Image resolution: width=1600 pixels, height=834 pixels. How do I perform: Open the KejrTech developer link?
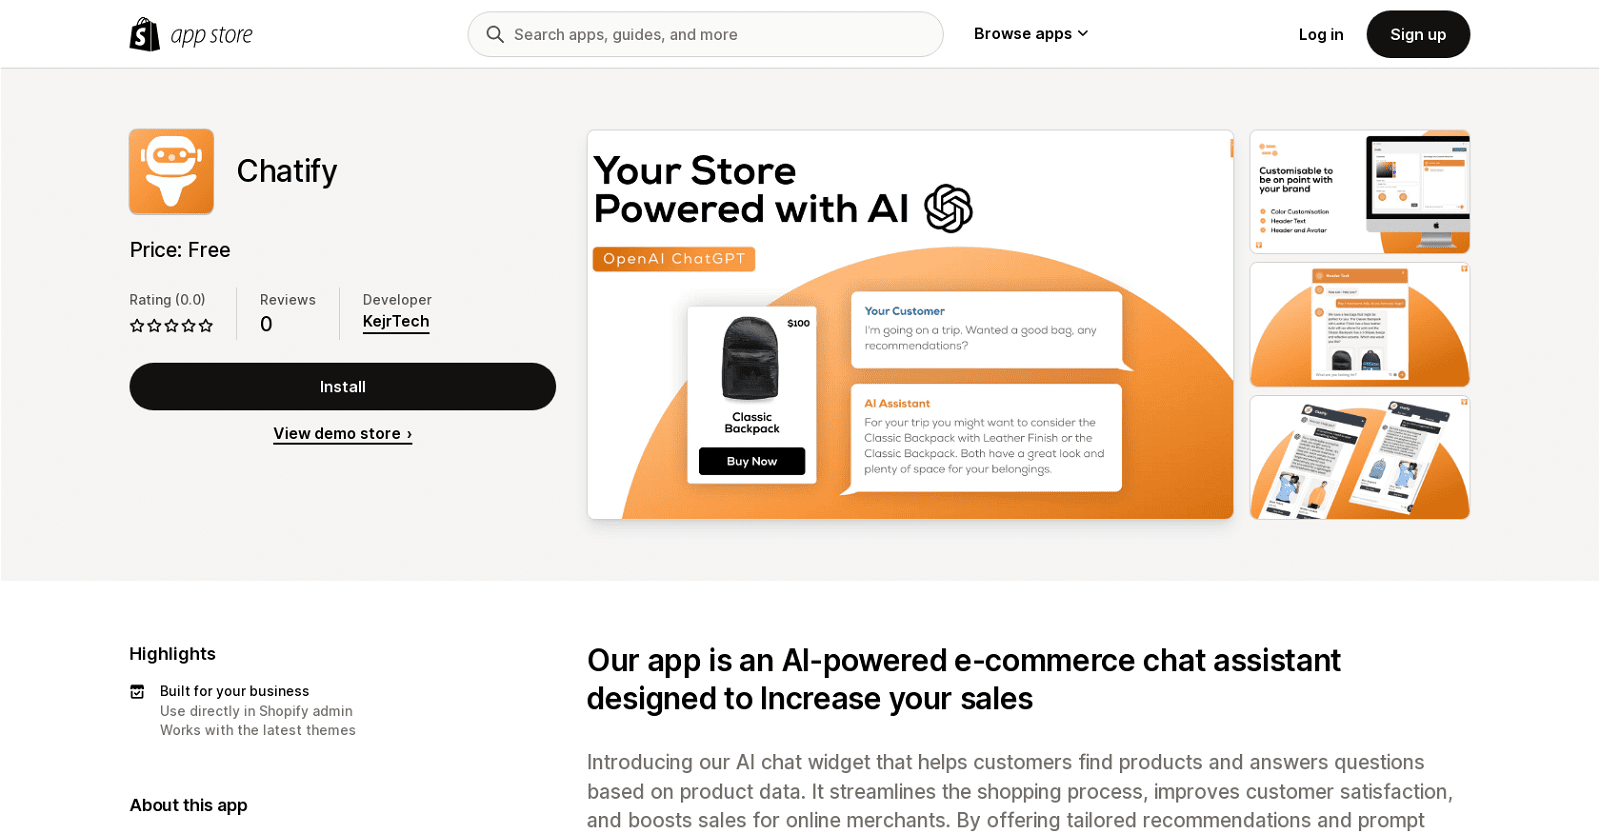pos(396,321)
